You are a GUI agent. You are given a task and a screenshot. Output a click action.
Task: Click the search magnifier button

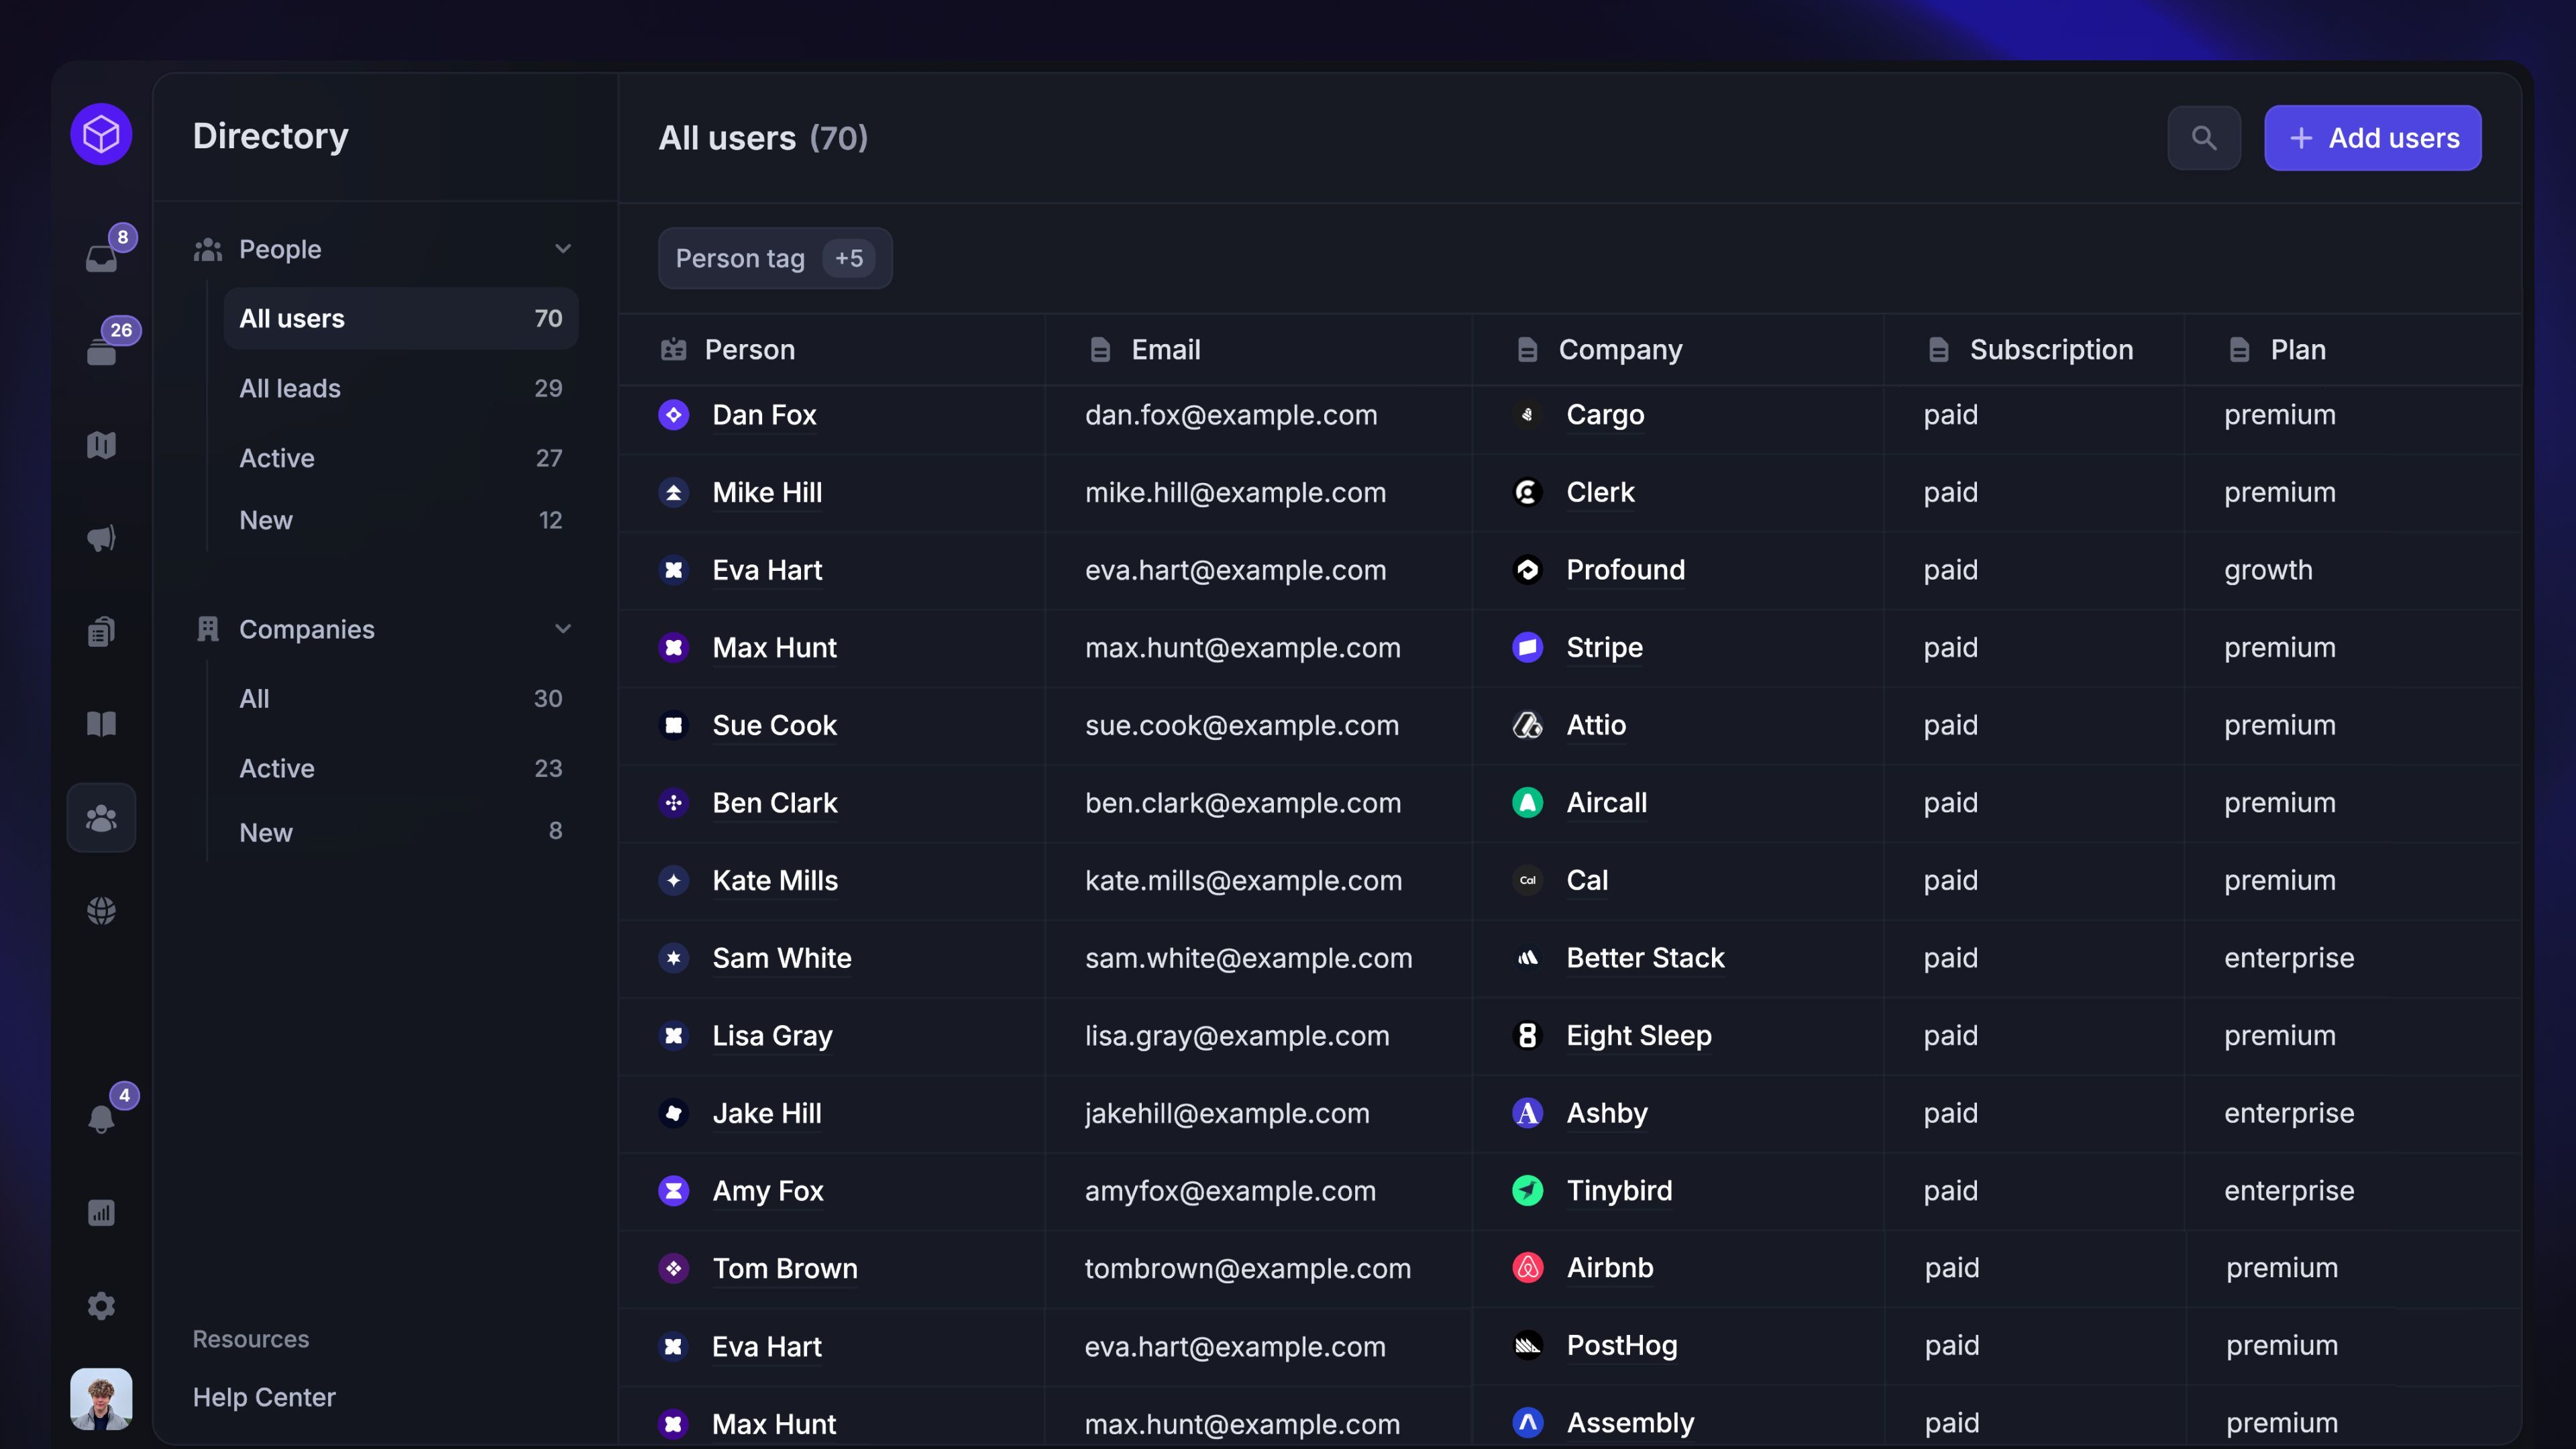tap(2204, 138)
